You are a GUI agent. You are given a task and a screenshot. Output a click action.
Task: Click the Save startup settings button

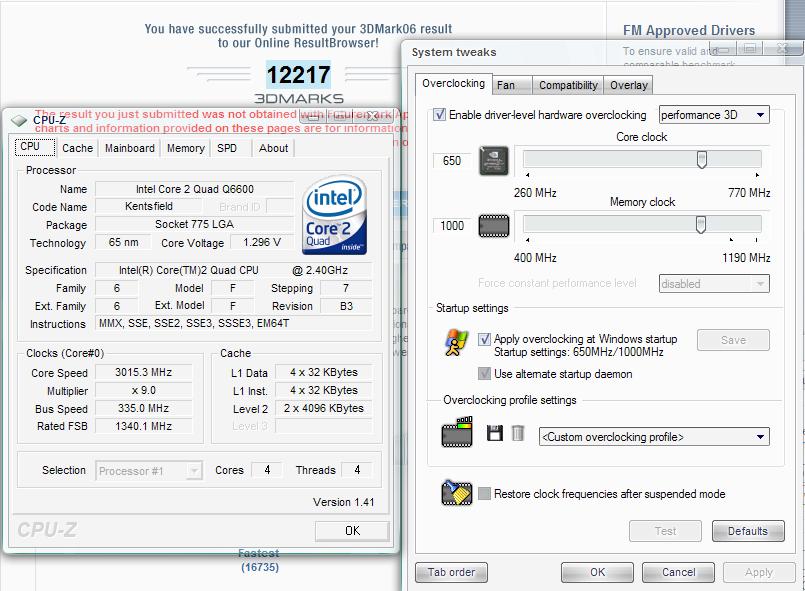(733, 340)
